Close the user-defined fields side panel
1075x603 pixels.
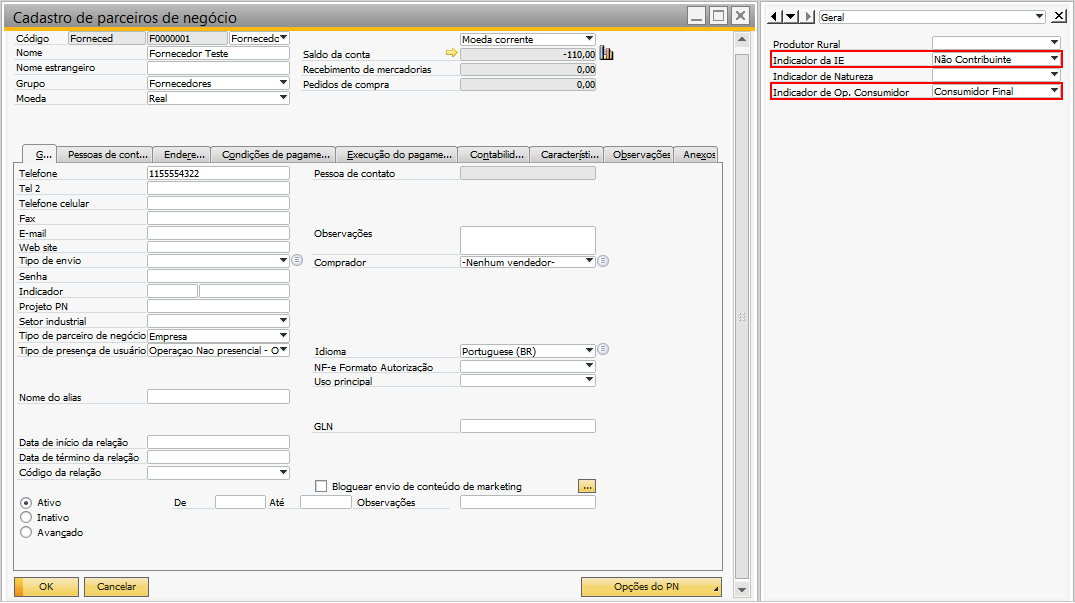1059,16
